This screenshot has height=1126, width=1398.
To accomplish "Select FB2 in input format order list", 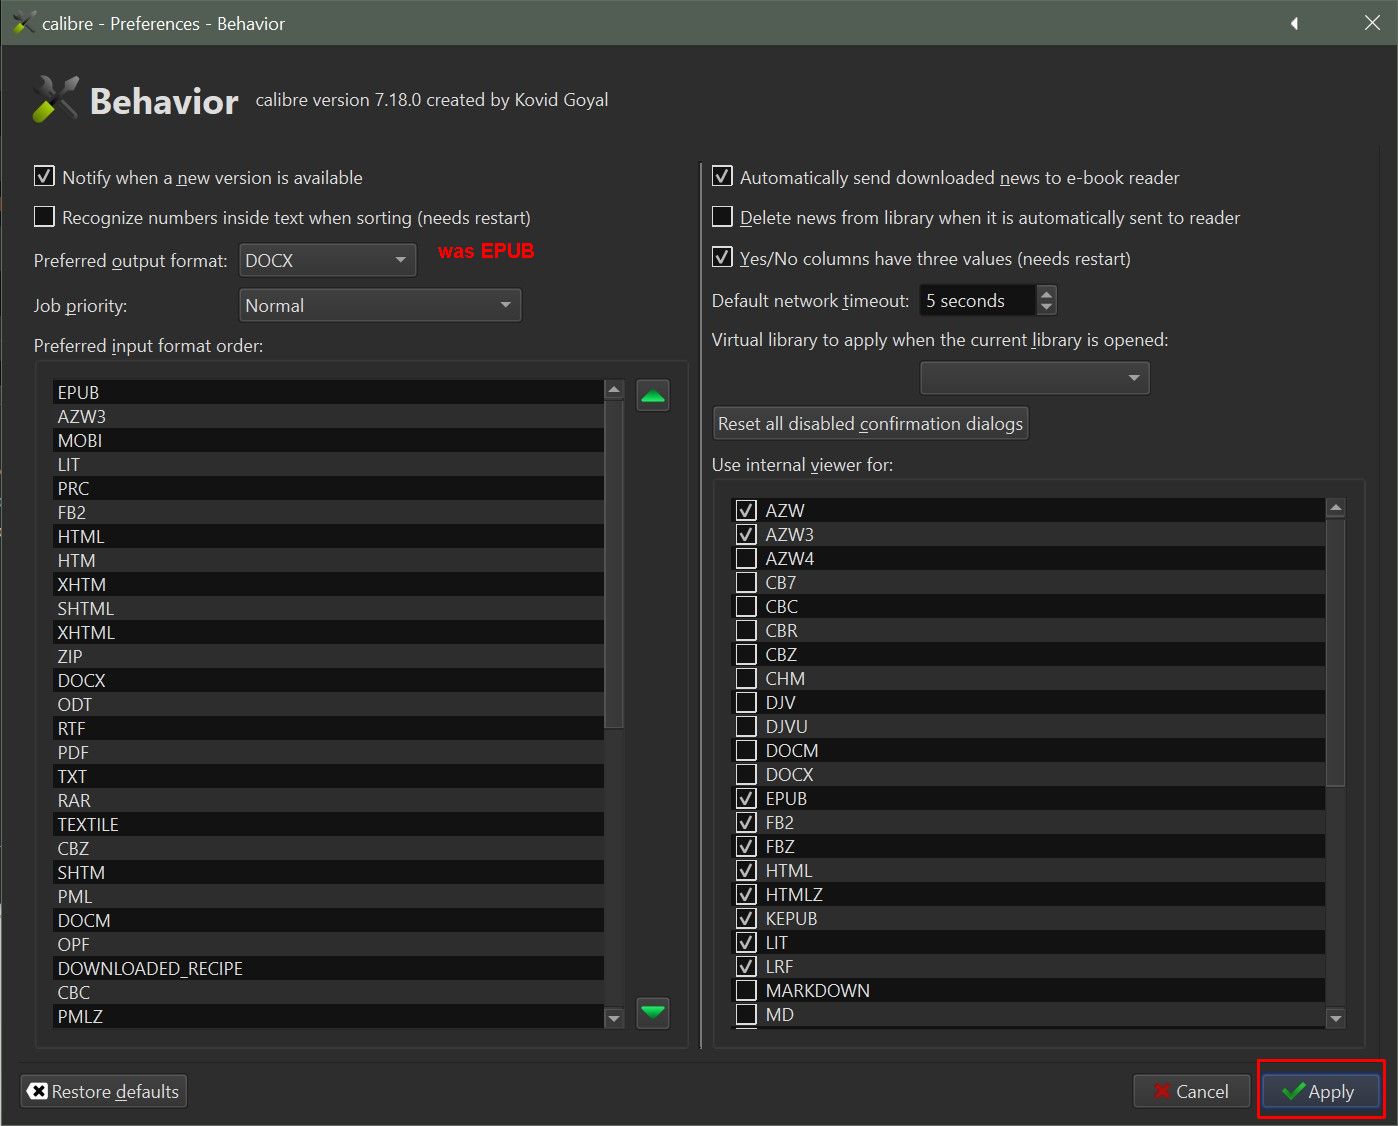I will pos(329,512).
